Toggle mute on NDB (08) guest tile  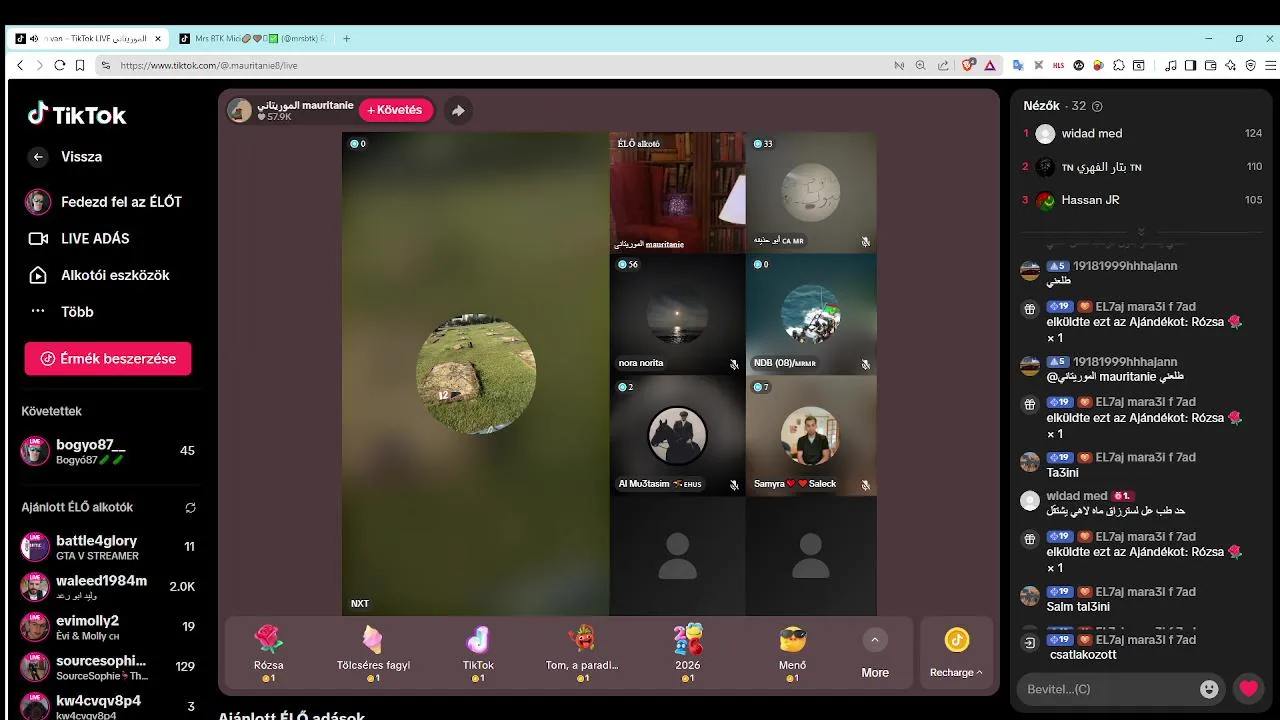point(866,364)
